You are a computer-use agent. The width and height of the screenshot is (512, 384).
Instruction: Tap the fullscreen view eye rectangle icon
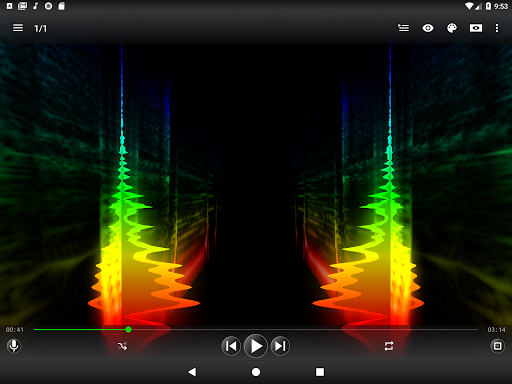[476, 28]
